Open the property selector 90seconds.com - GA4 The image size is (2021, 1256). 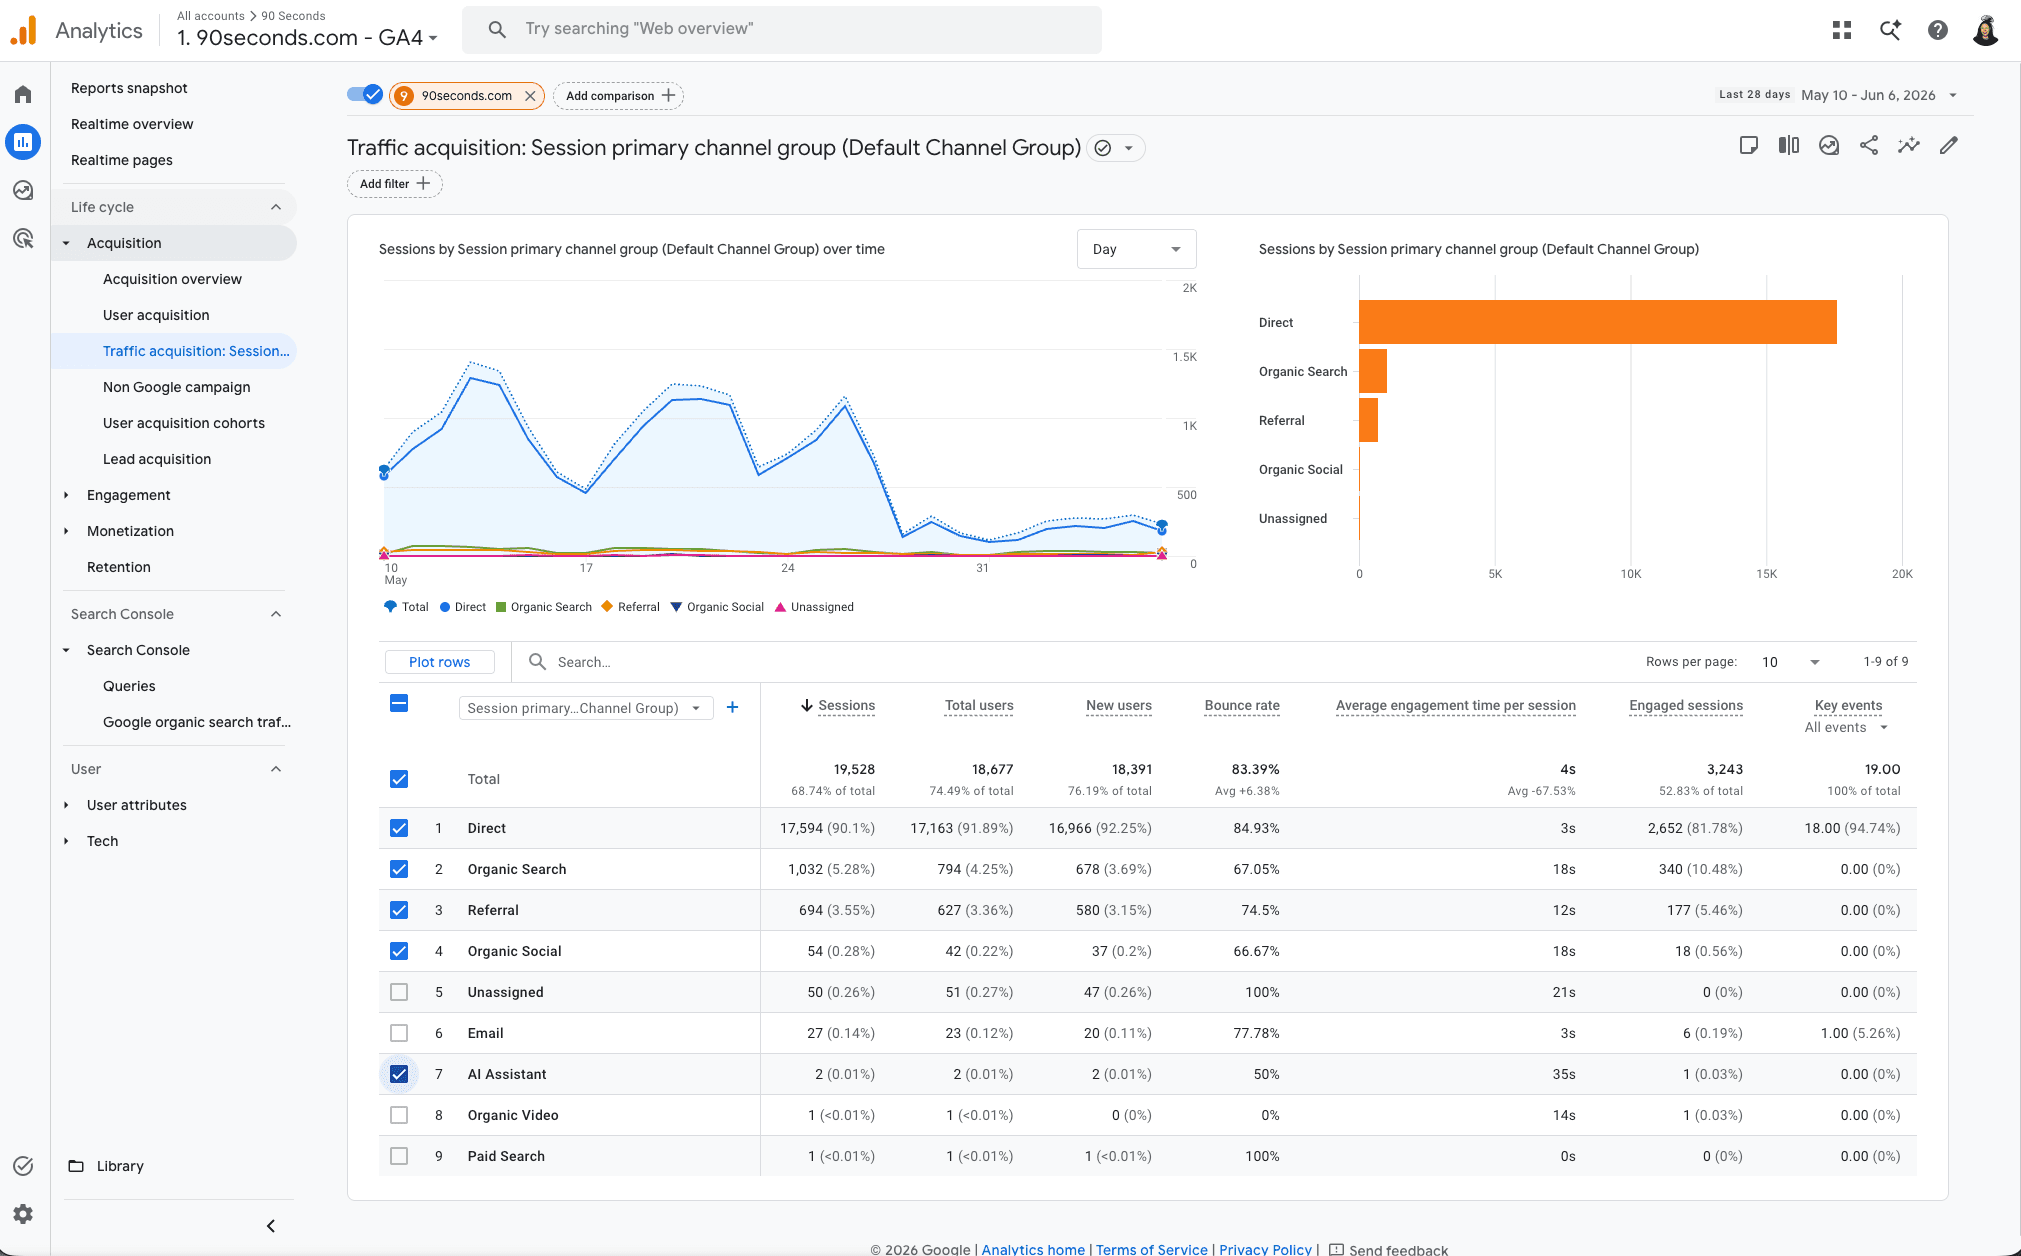pyautogui.click(x=307, y=38)
